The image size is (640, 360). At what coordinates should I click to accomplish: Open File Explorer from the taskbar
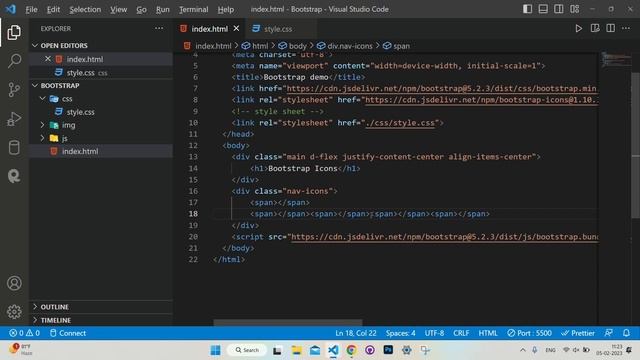[296, 350]
